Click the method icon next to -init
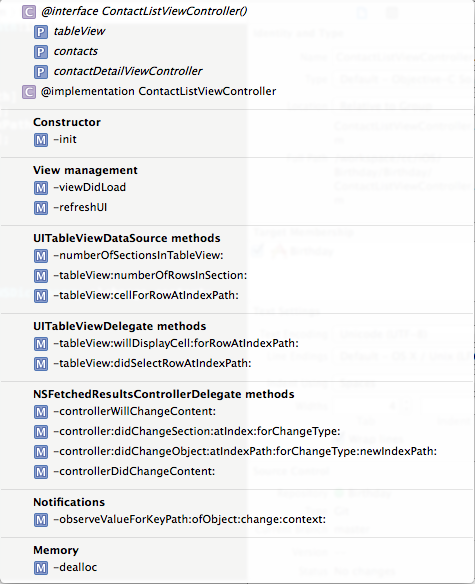 point(41,140)
